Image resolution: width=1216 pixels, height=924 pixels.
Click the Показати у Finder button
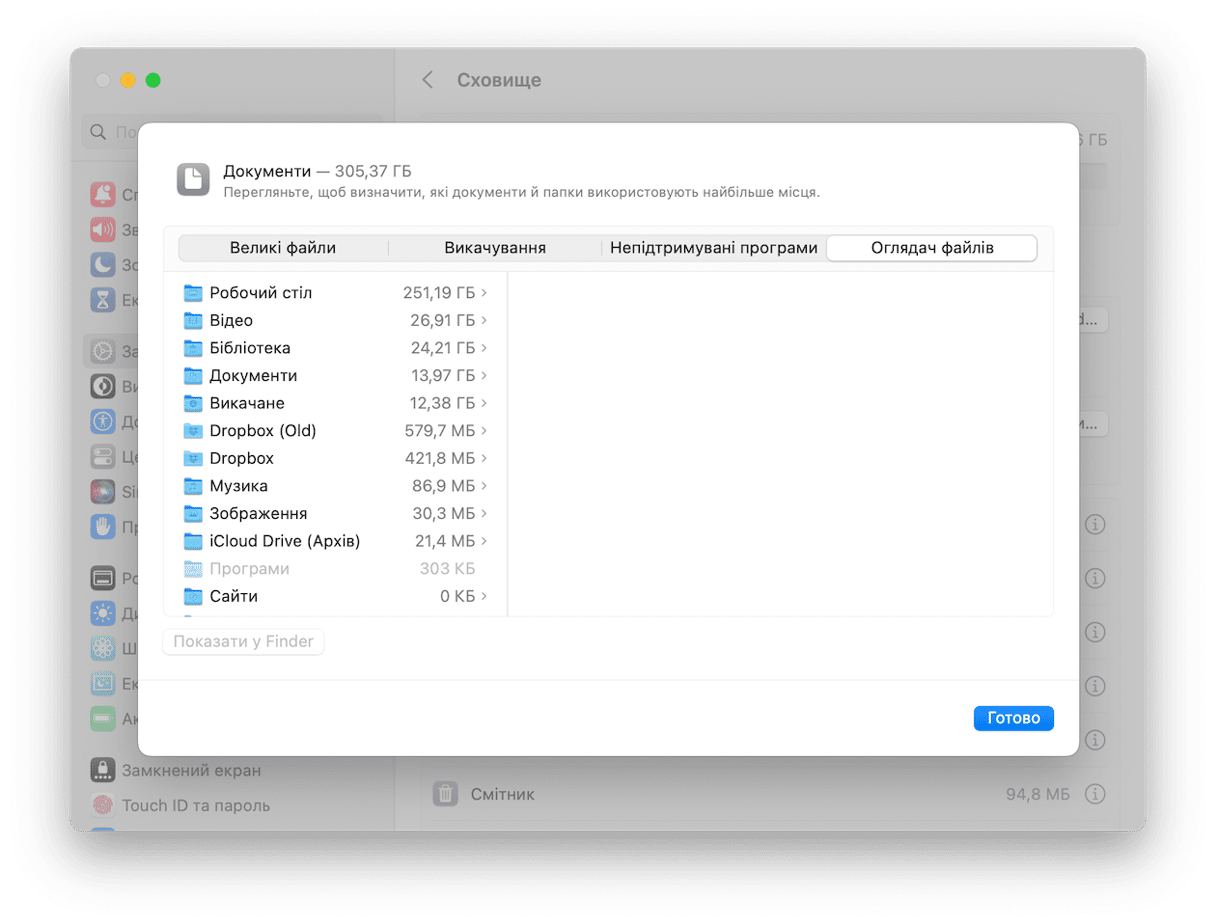[243, 641]
